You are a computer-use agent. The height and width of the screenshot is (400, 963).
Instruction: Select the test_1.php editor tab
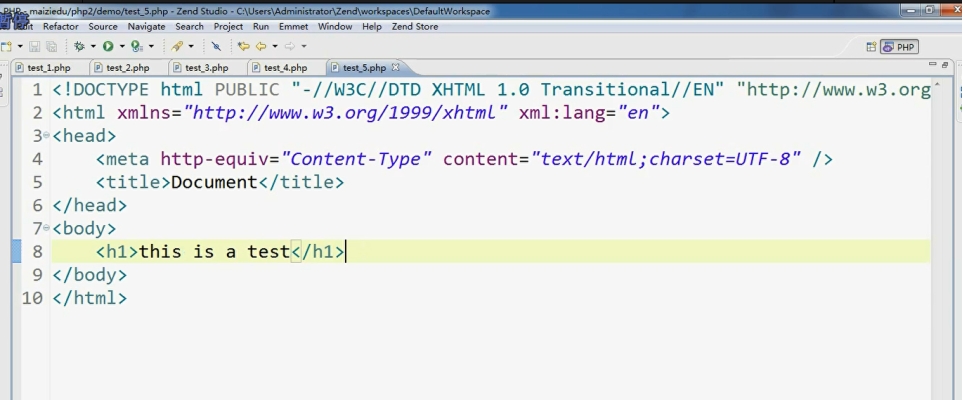tap(48, 68)
